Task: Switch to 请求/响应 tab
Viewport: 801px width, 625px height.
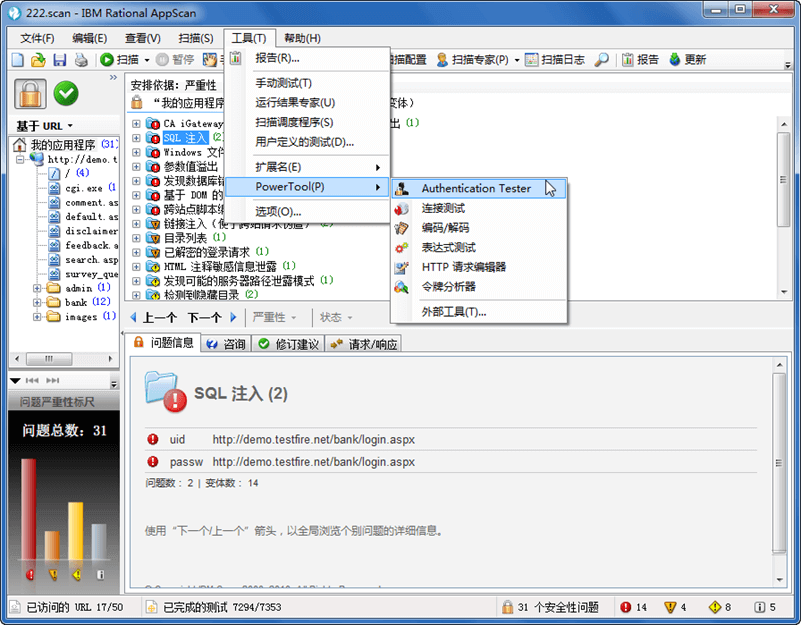Action: coord(364,344)
